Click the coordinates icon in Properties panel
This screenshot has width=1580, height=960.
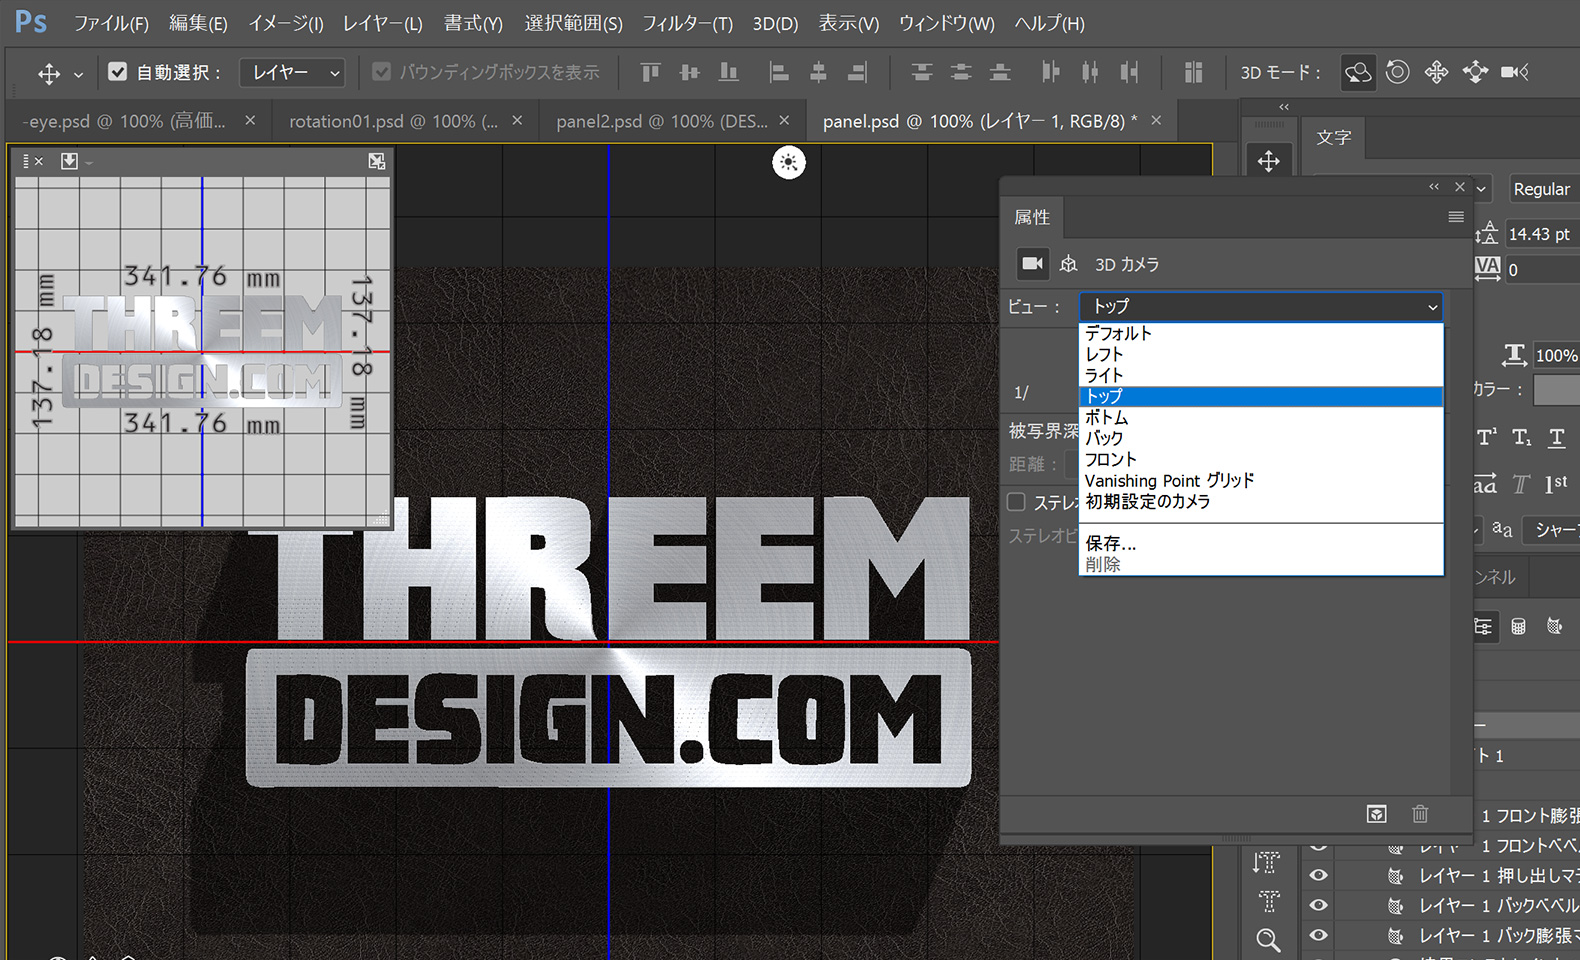click(1069, 264)
